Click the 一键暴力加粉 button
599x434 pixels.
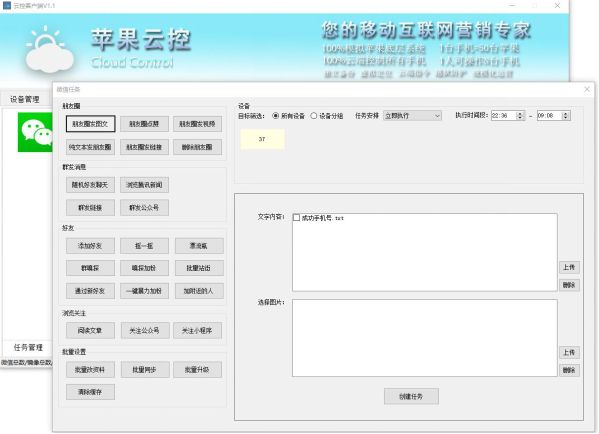point(144,291)
